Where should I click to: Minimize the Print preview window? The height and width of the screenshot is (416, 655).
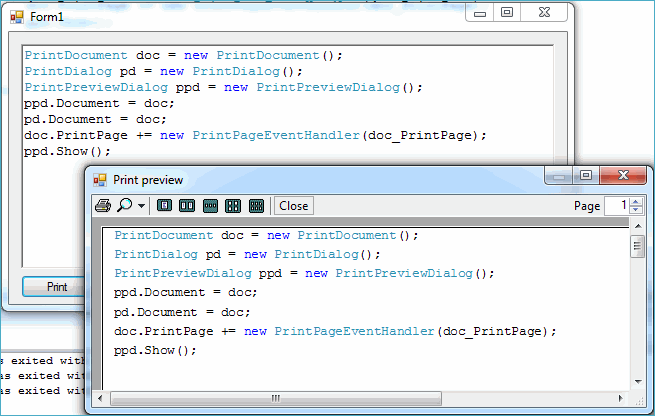[559, 175]
